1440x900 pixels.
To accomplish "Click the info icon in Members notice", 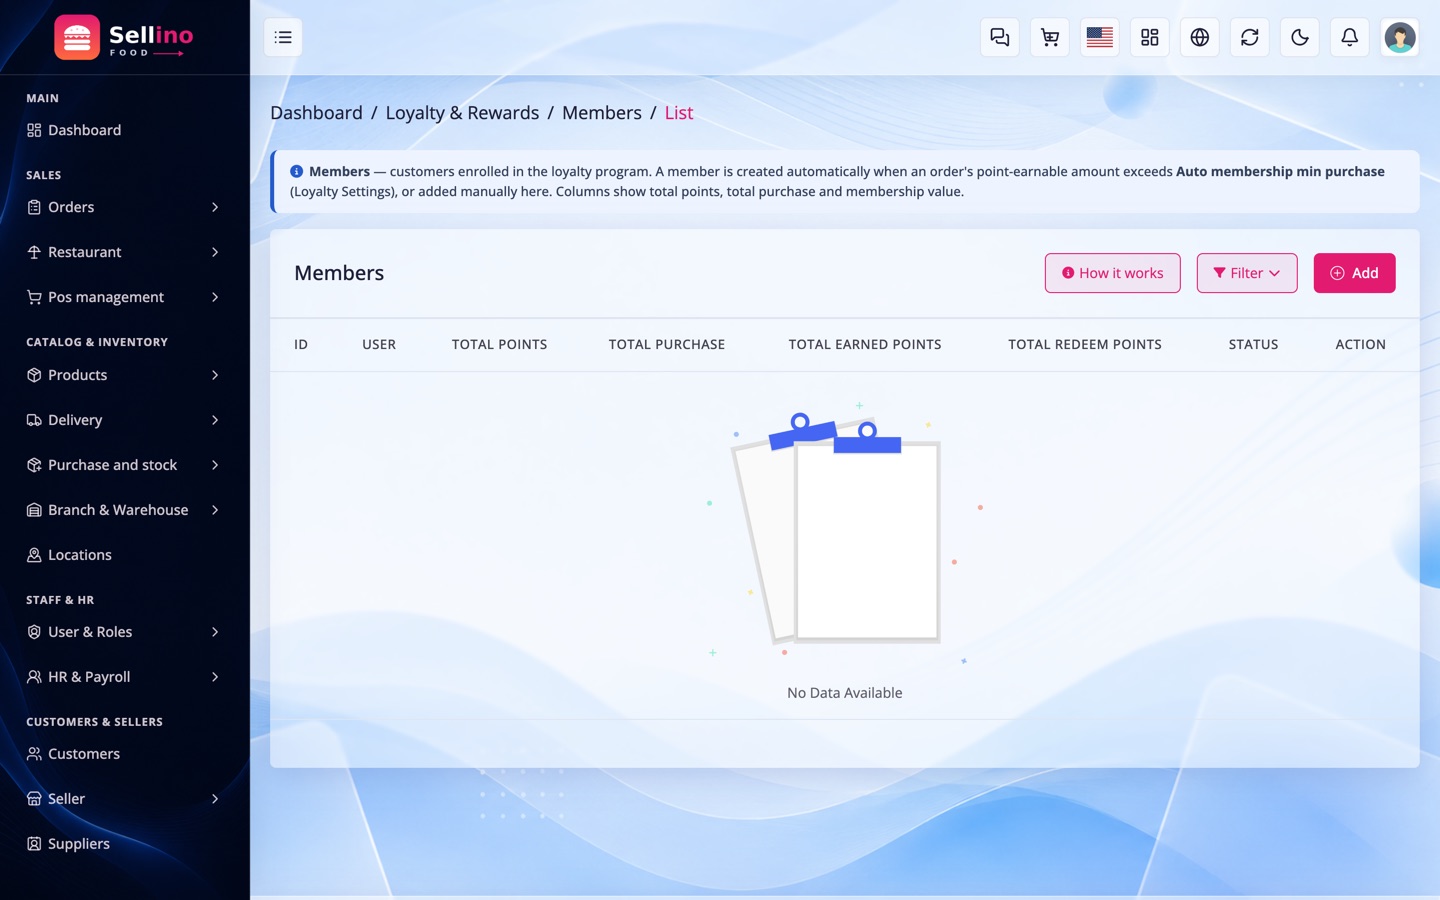I will (x=296, y=171).
